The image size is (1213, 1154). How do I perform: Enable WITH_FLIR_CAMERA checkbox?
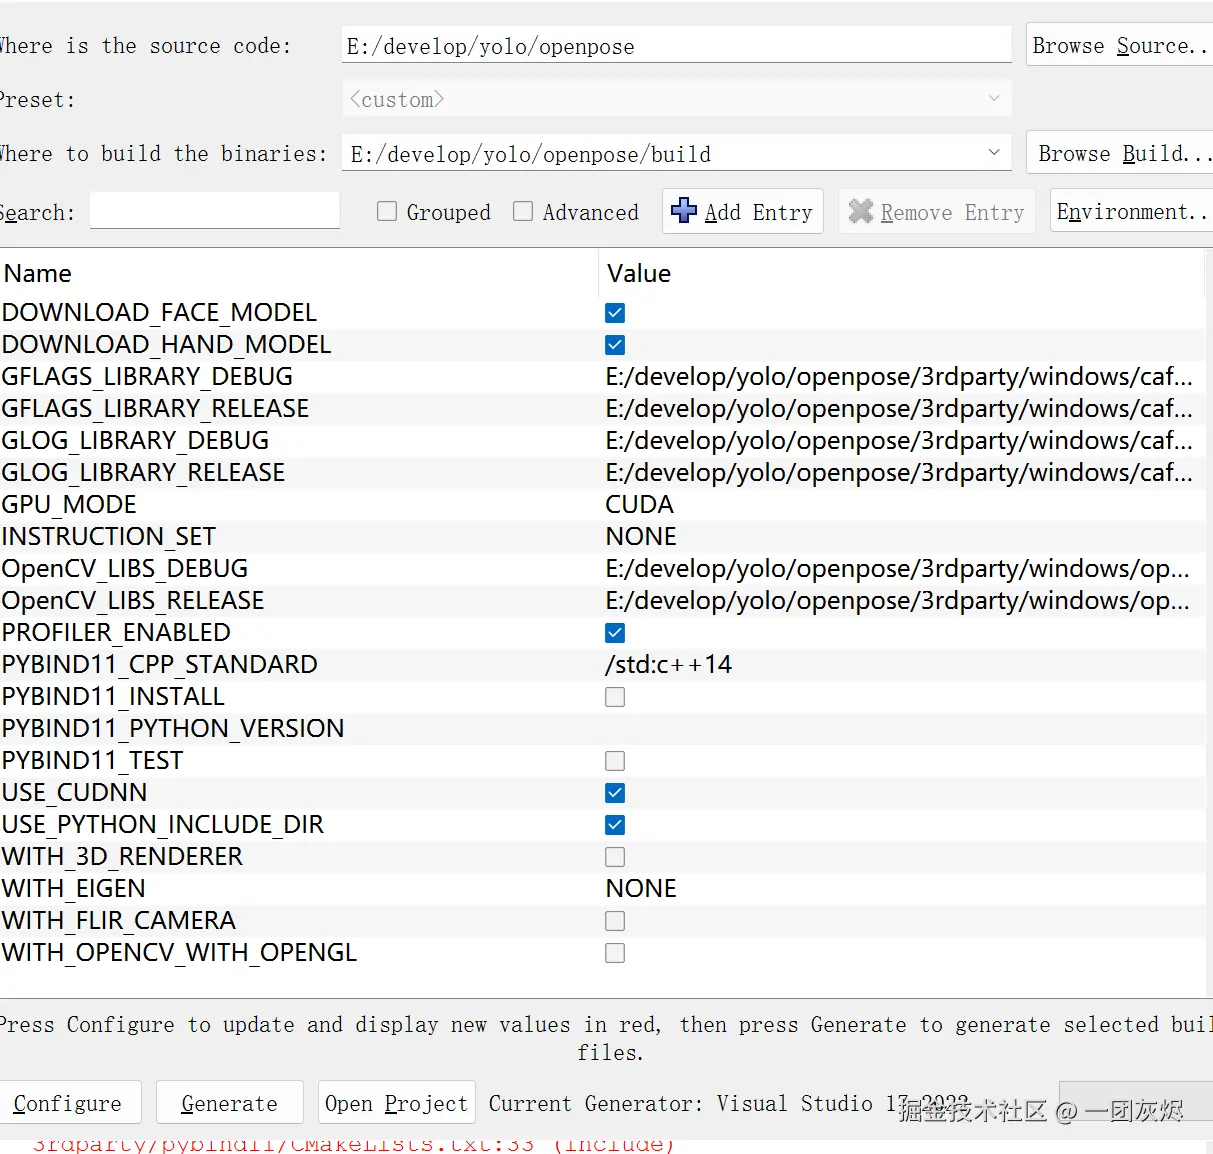coord(615,921)
